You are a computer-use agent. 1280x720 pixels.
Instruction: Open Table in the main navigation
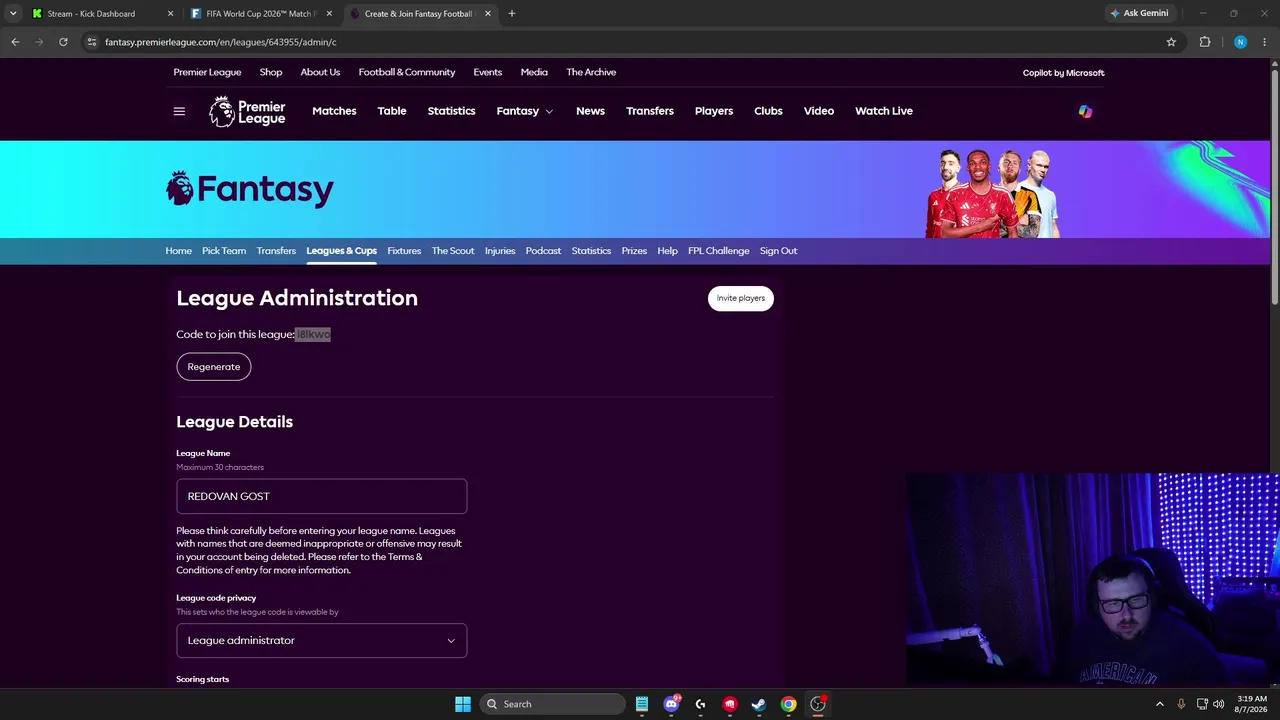click(392, 111)
